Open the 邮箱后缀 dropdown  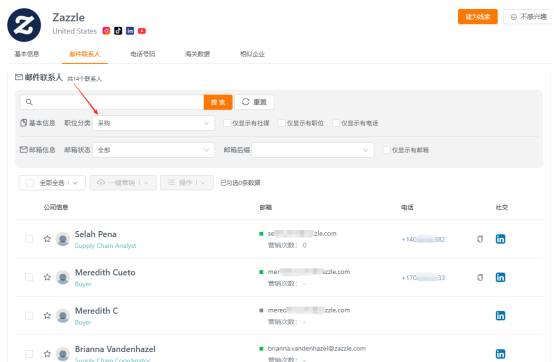click(313, 150)
